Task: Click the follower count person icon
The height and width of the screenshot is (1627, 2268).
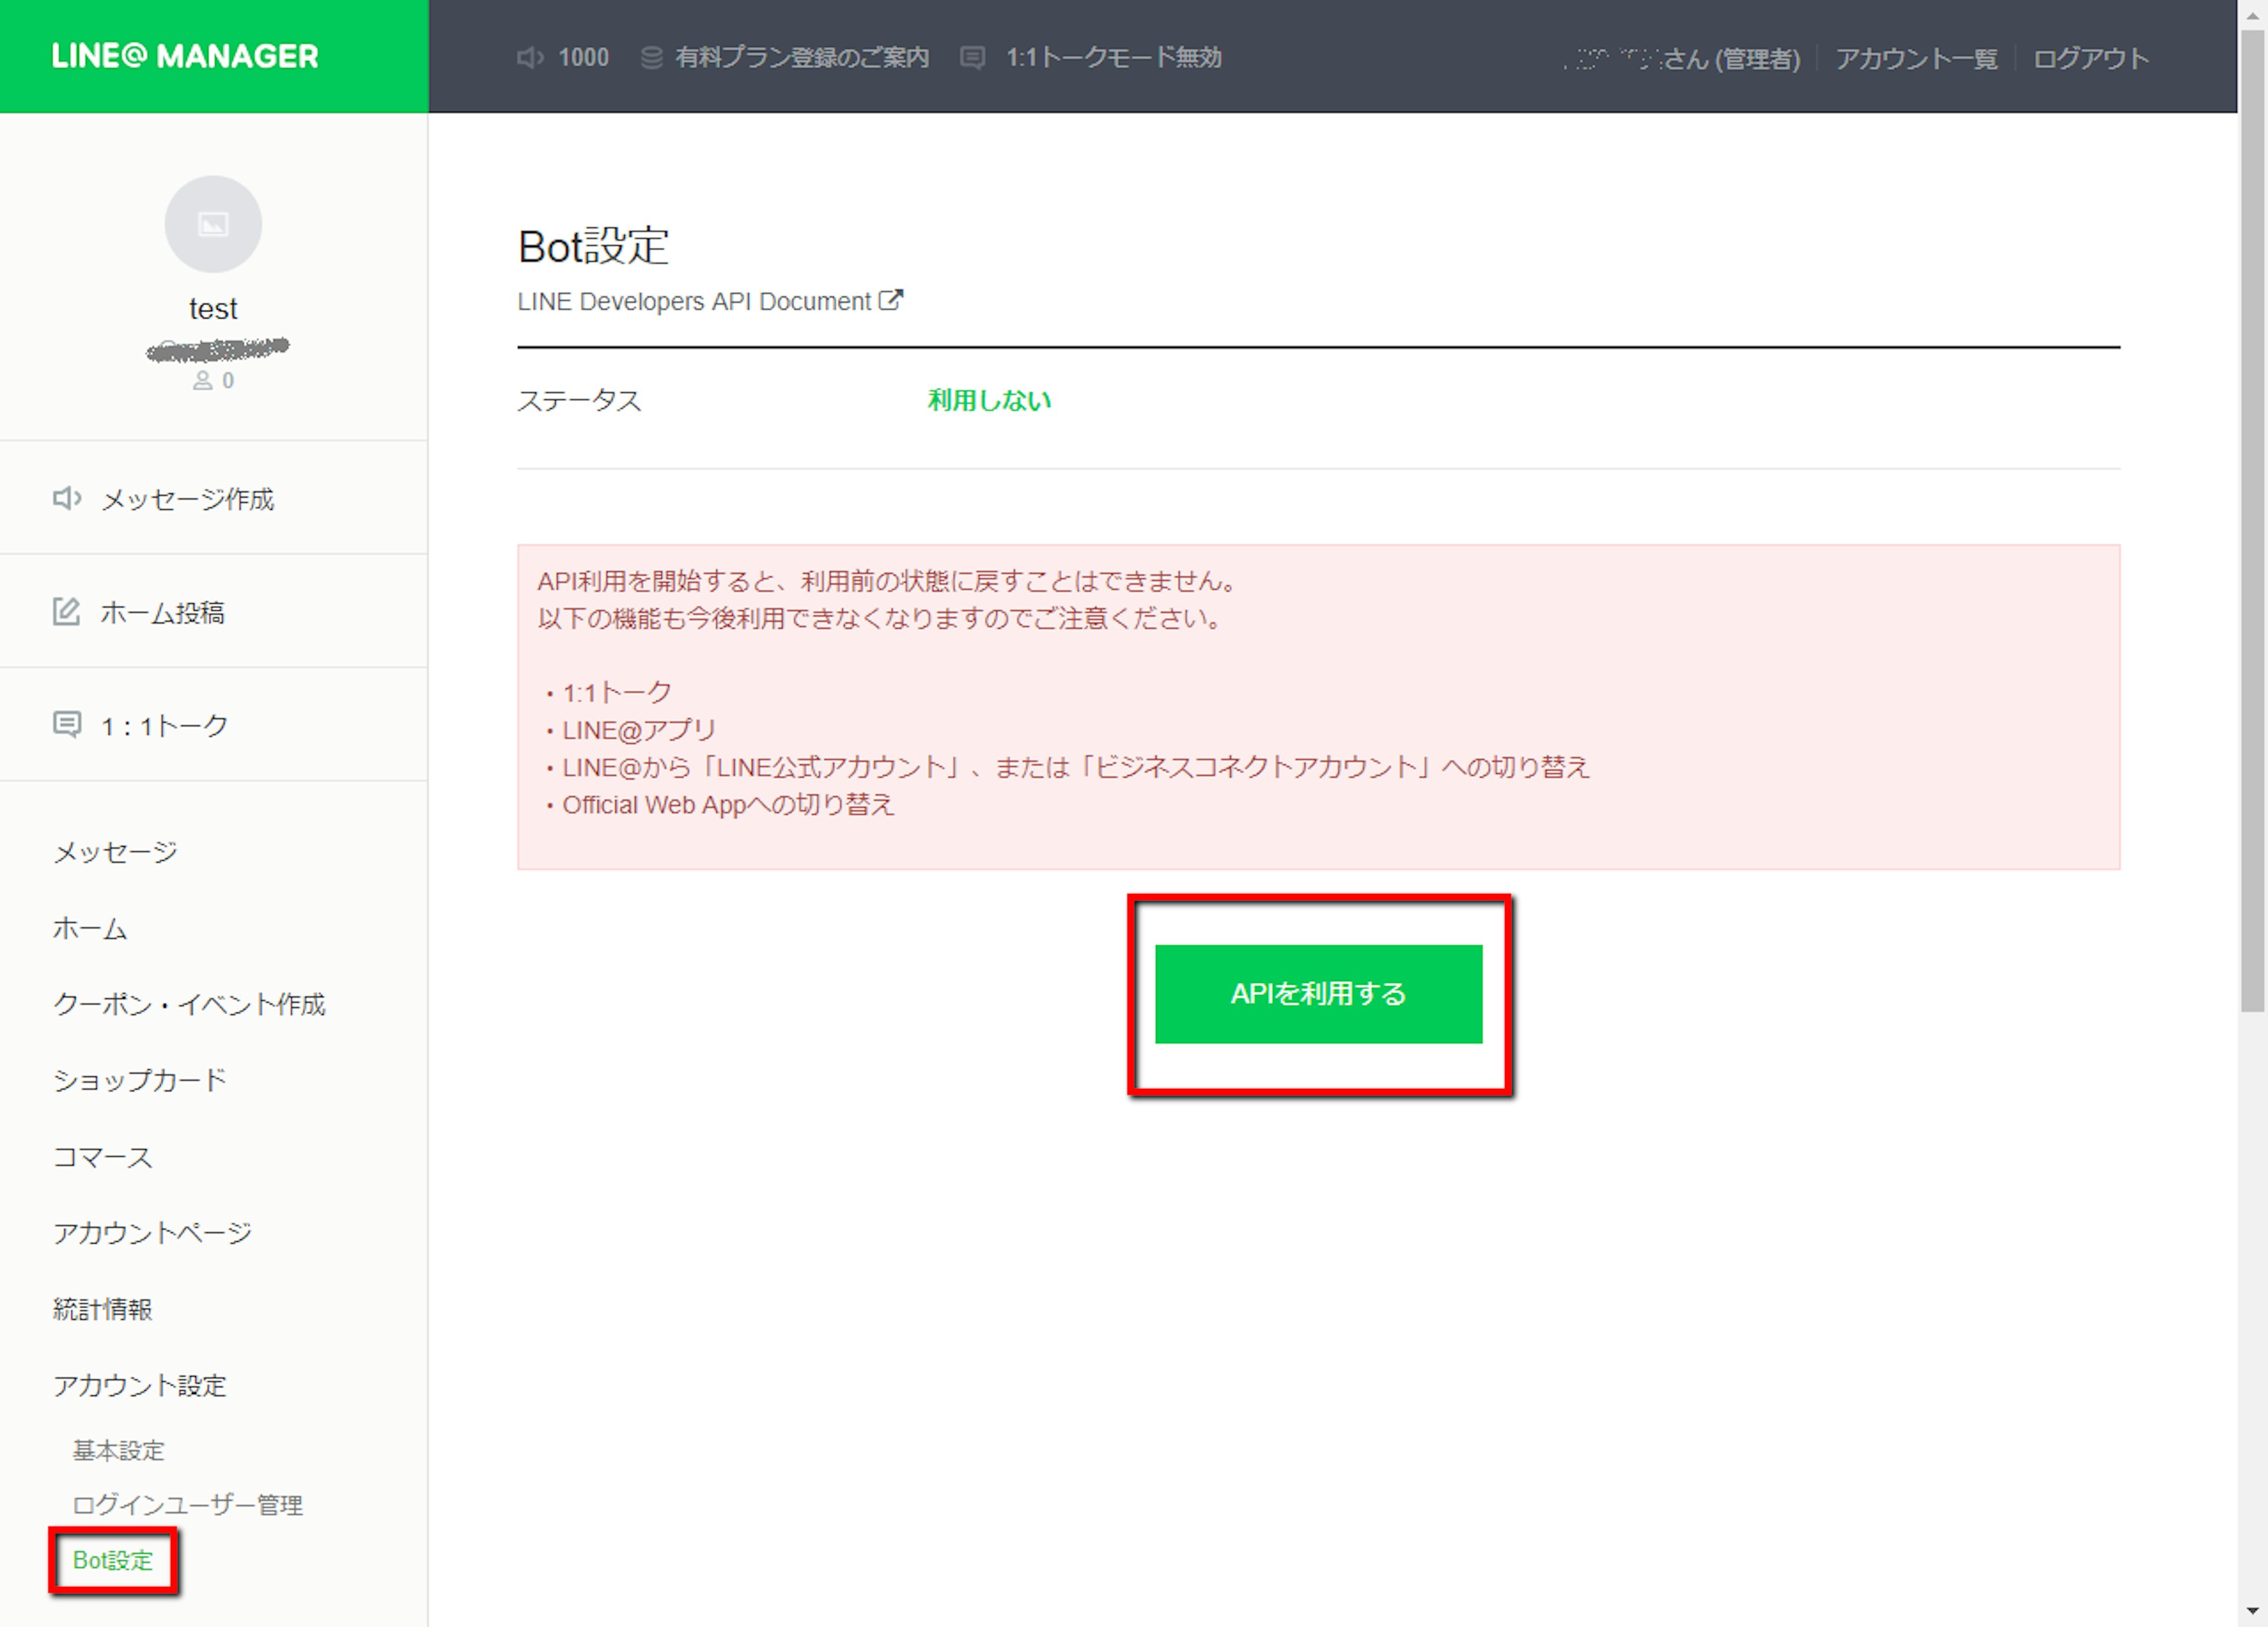Action: pyautogui.click(x=203, y=381)
